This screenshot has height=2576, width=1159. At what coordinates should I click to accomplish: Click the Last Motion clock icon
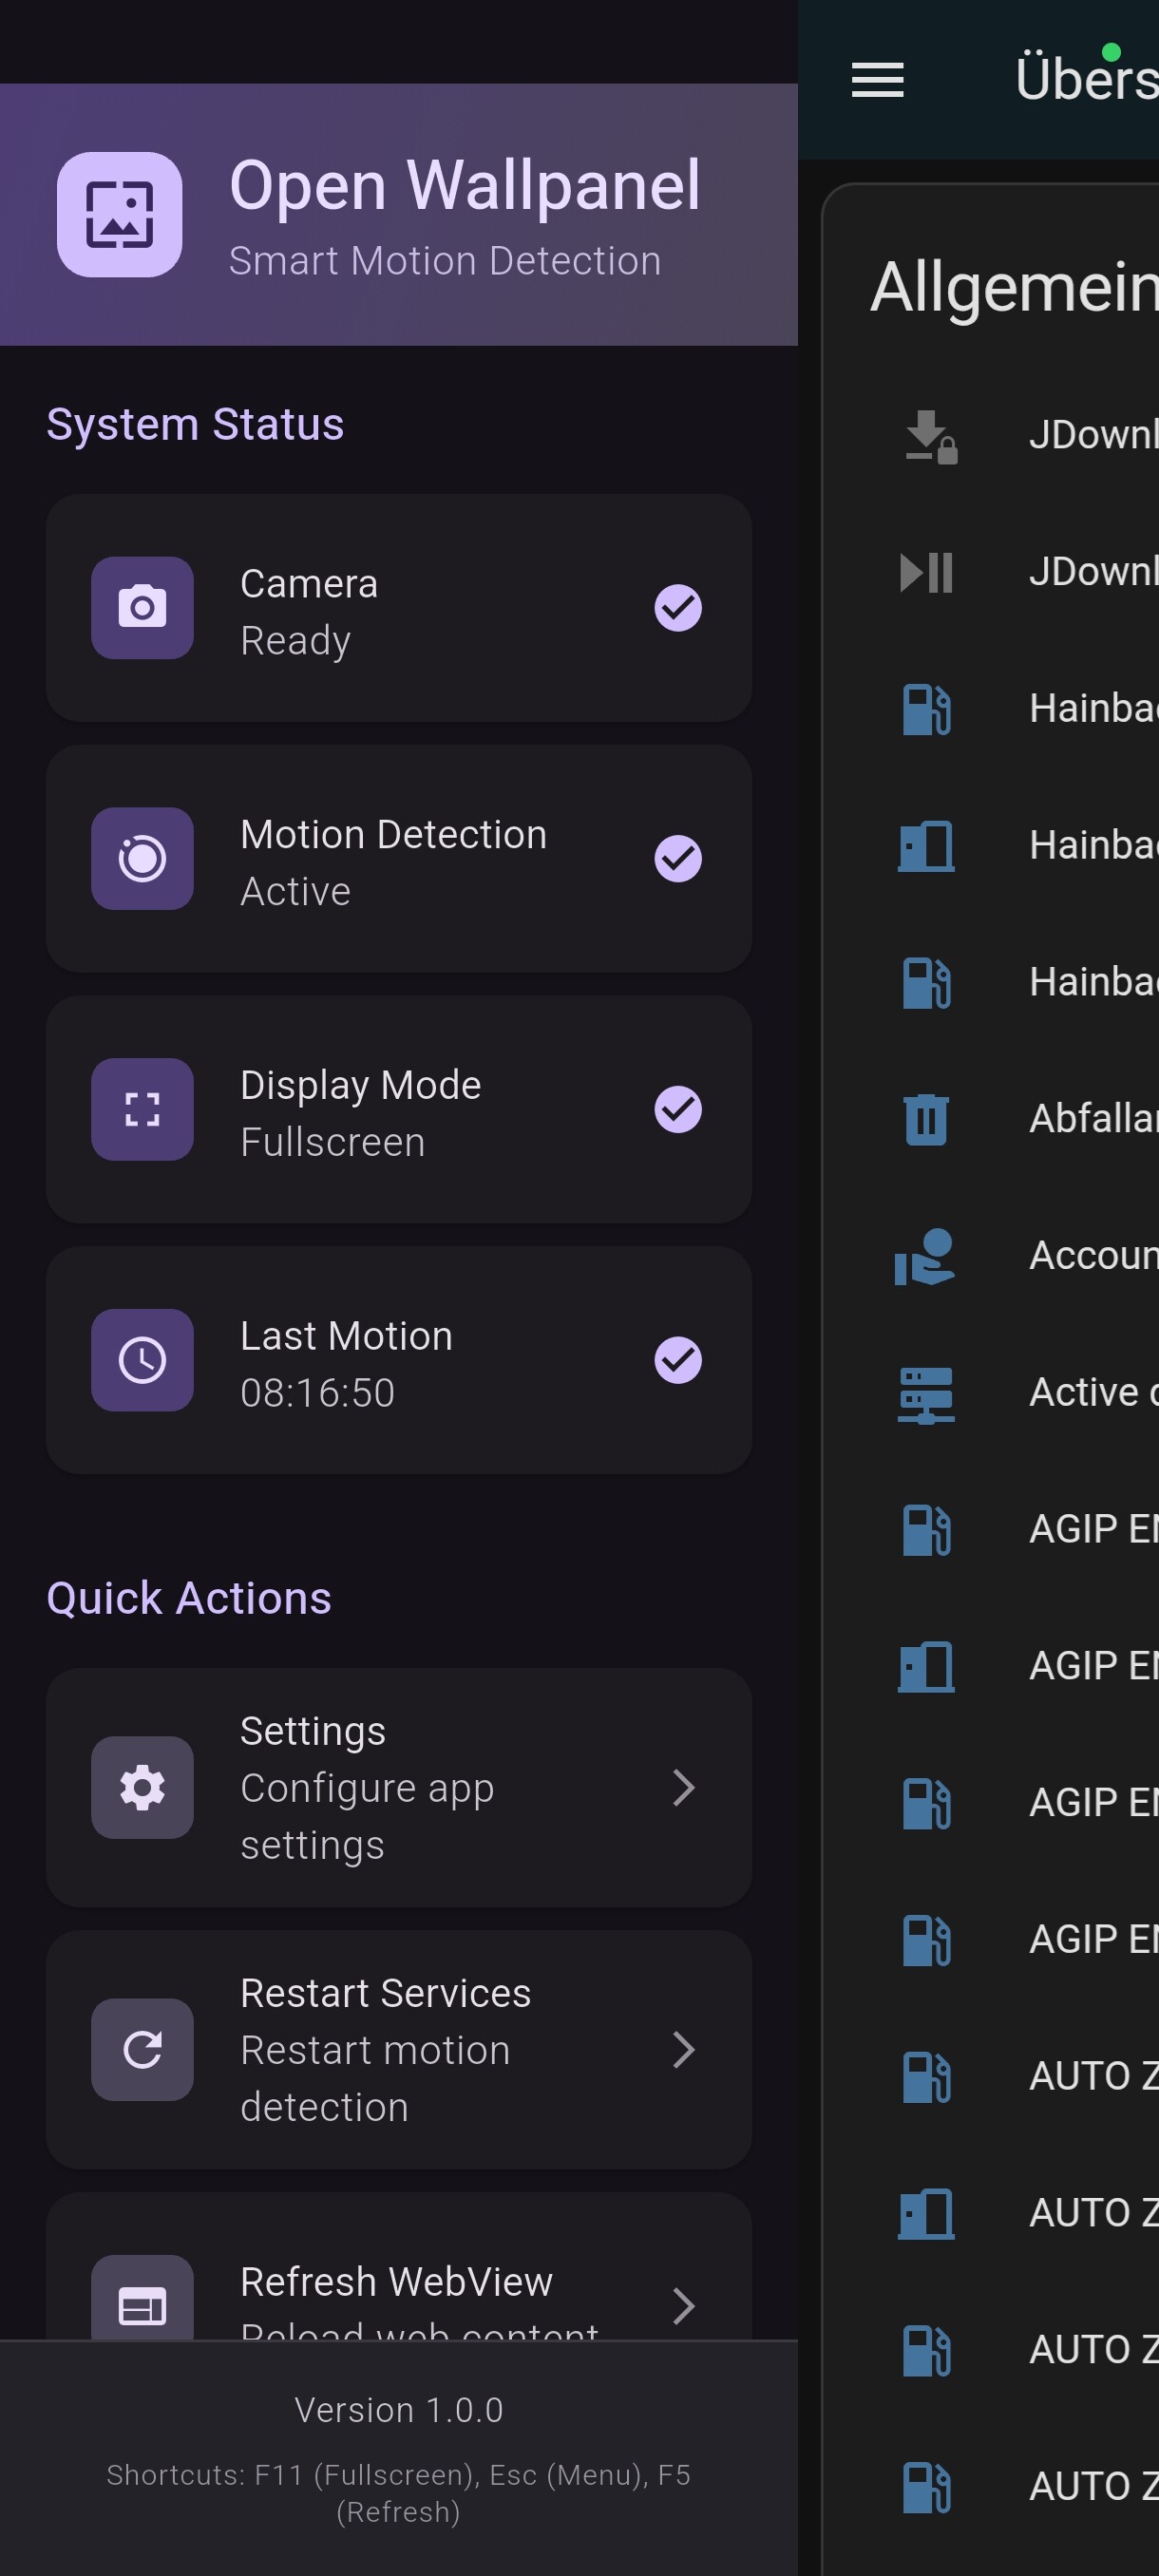point(142,1360)
